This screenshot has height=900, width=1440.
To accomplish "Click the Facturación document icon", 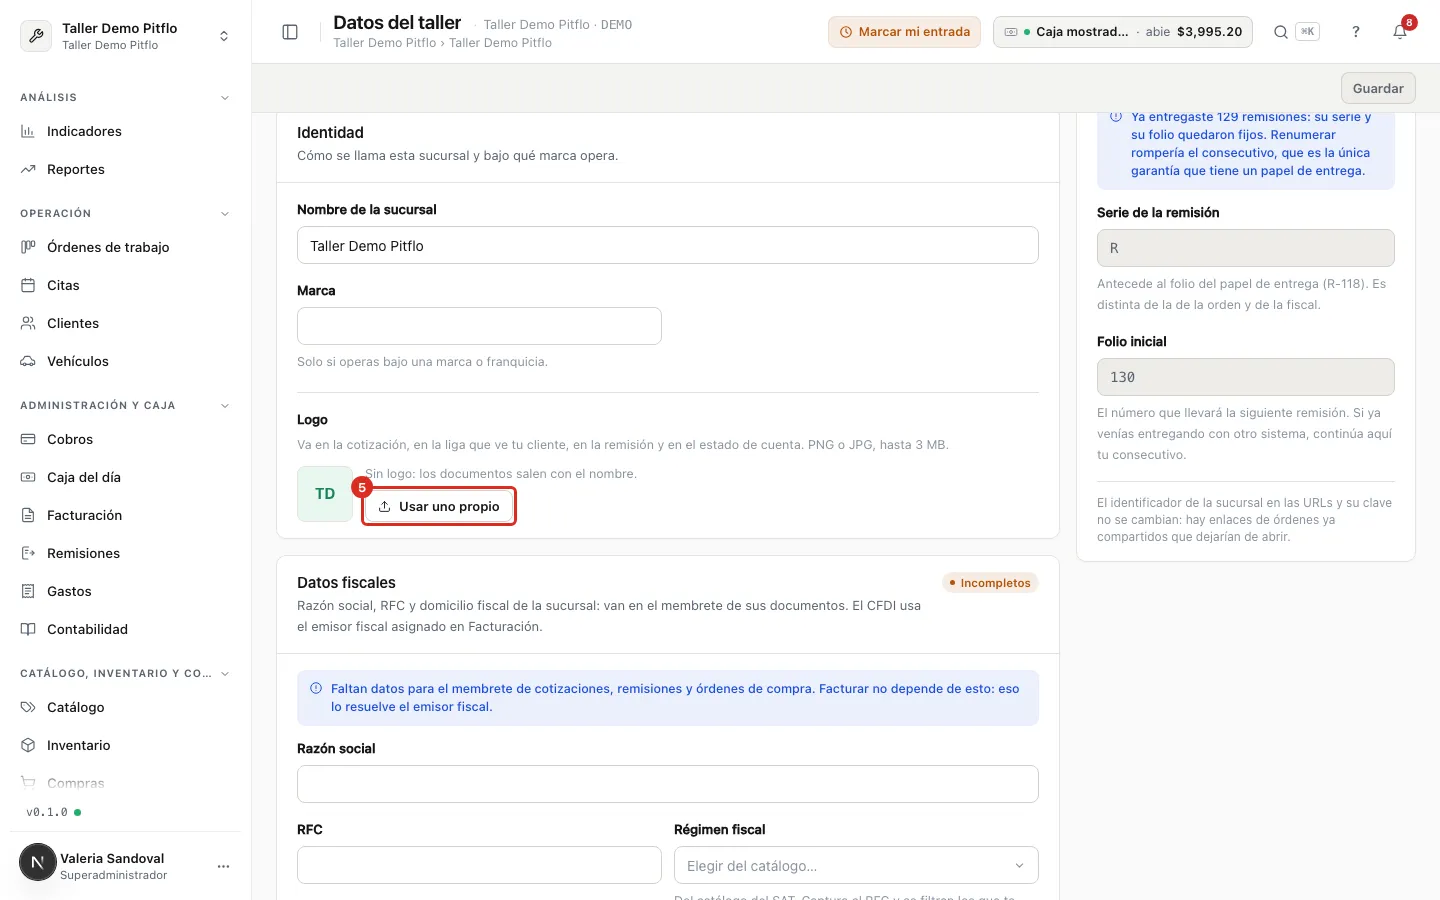I will (28, 515).
